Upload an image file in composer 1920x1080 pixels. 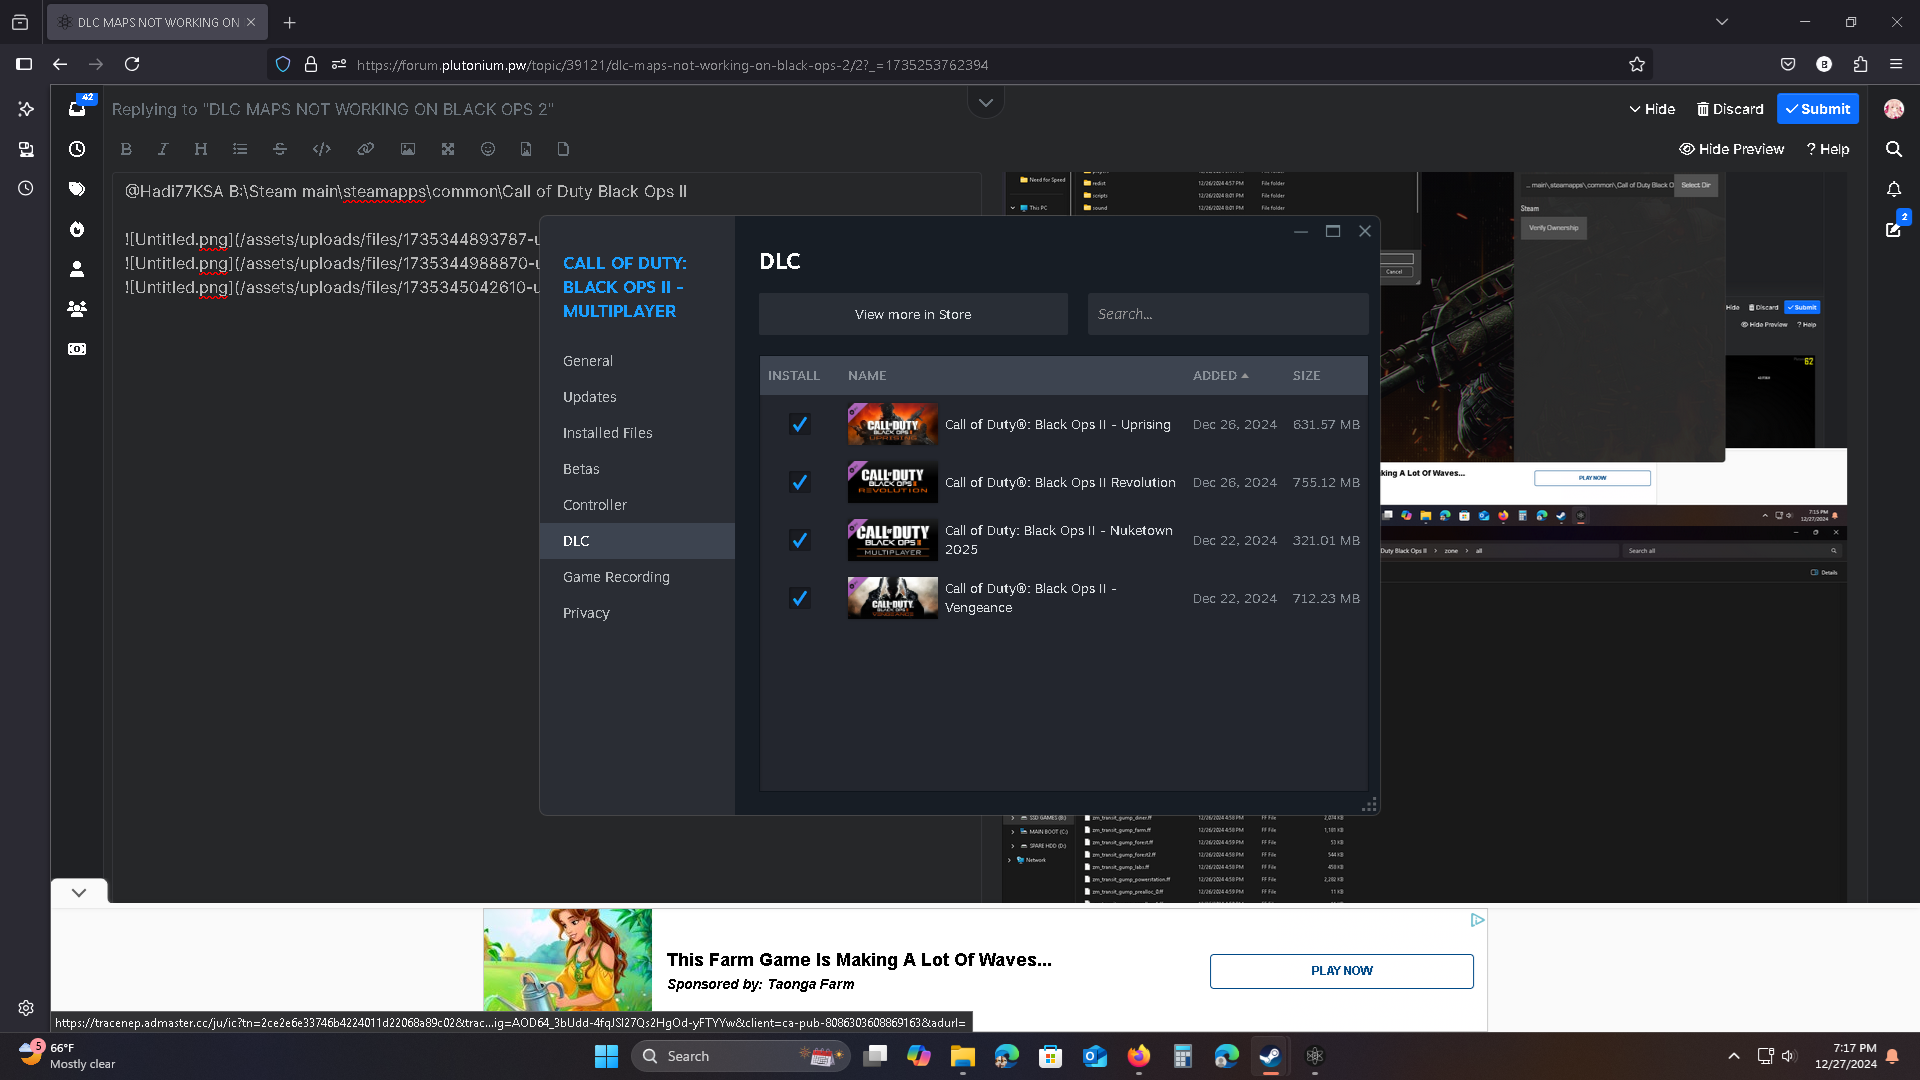[x=526, y=149]
